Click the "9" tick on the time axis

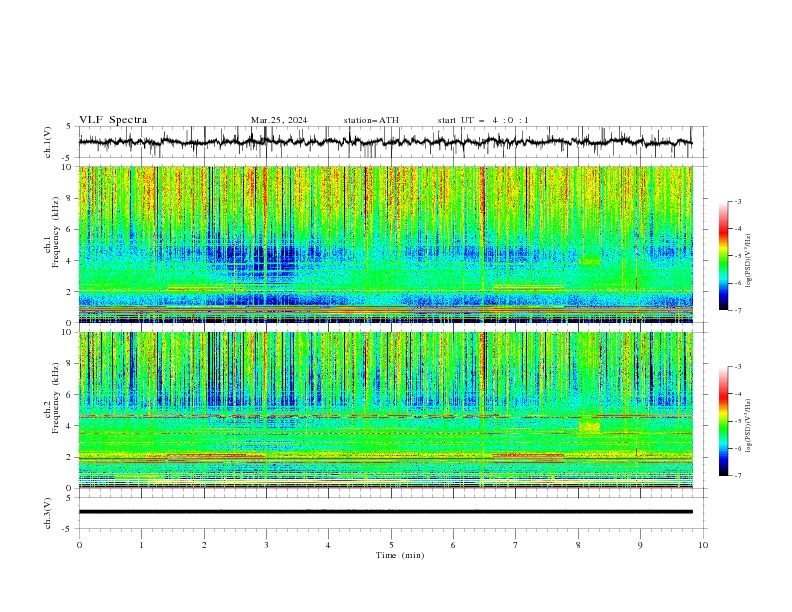(x=640, y=545)
